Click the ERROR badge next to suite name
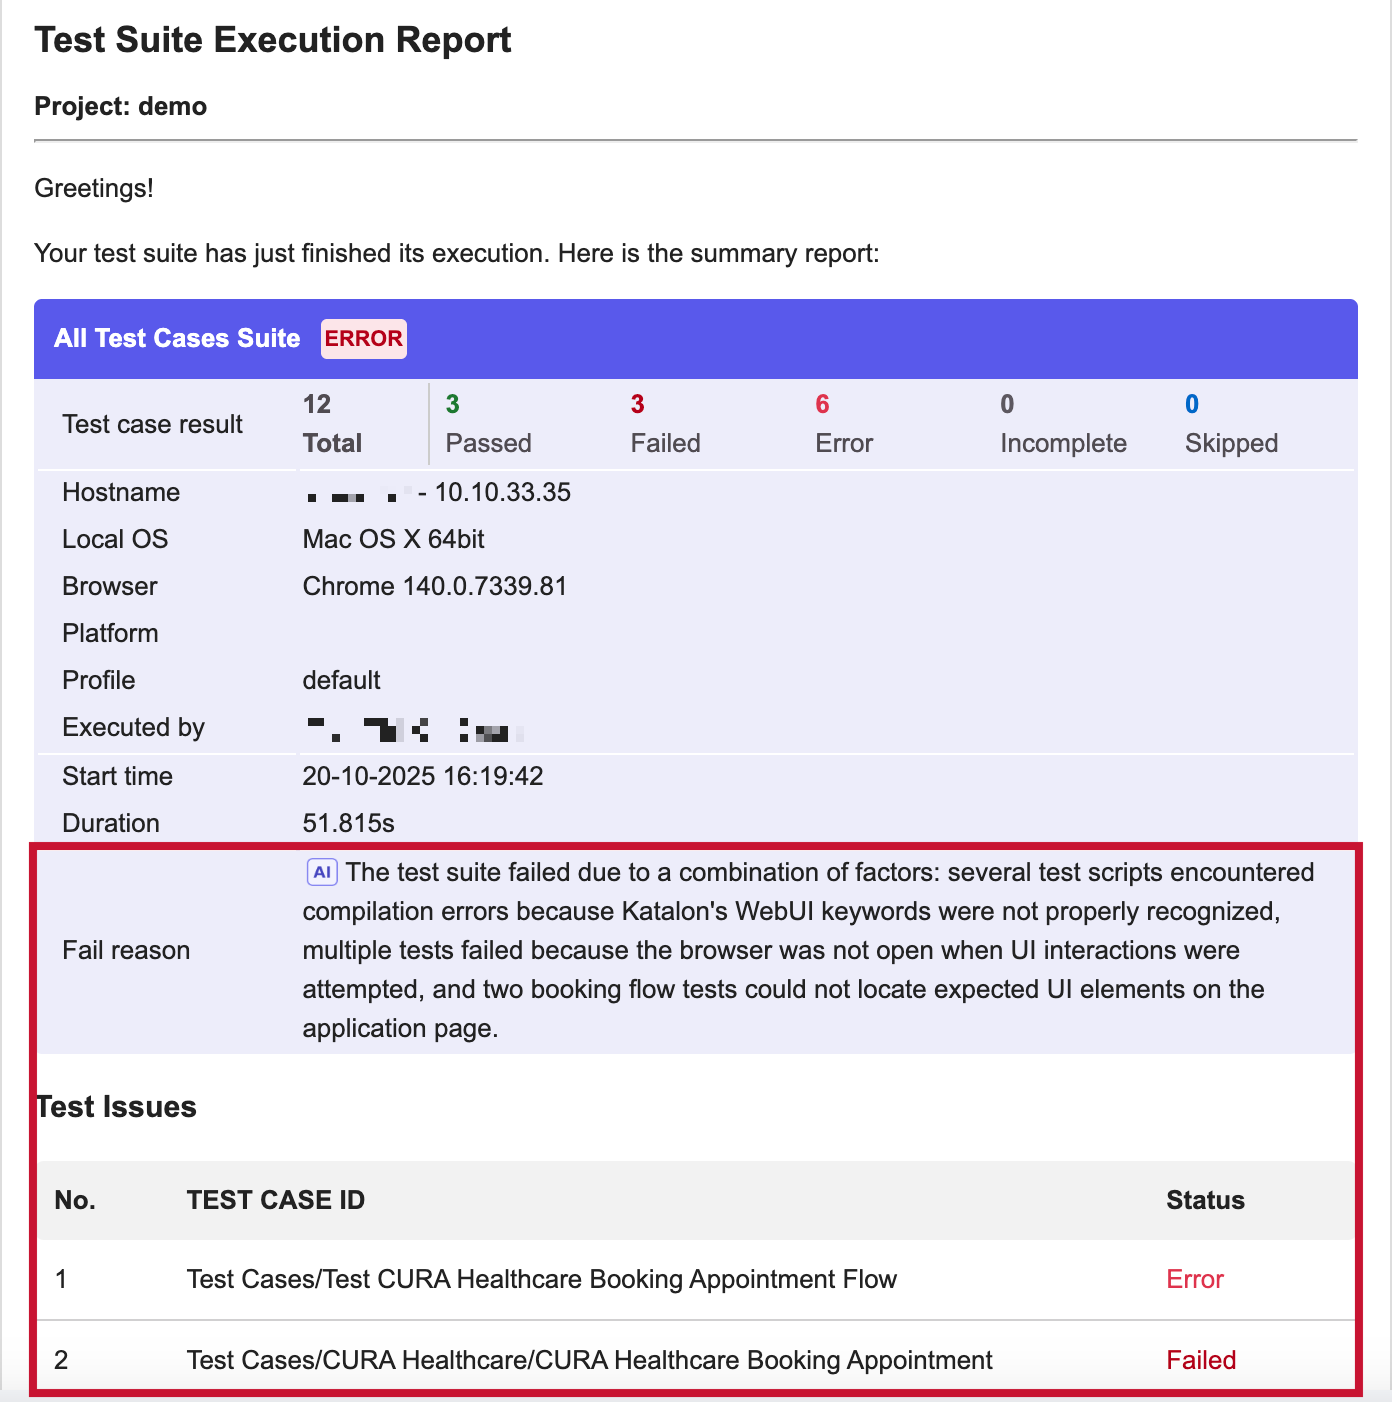 363,339
